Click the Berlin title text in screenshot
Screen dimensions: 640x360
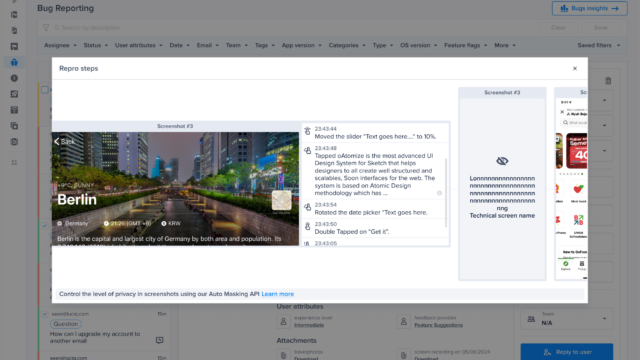pyautogui.click(x=77, y=200)
